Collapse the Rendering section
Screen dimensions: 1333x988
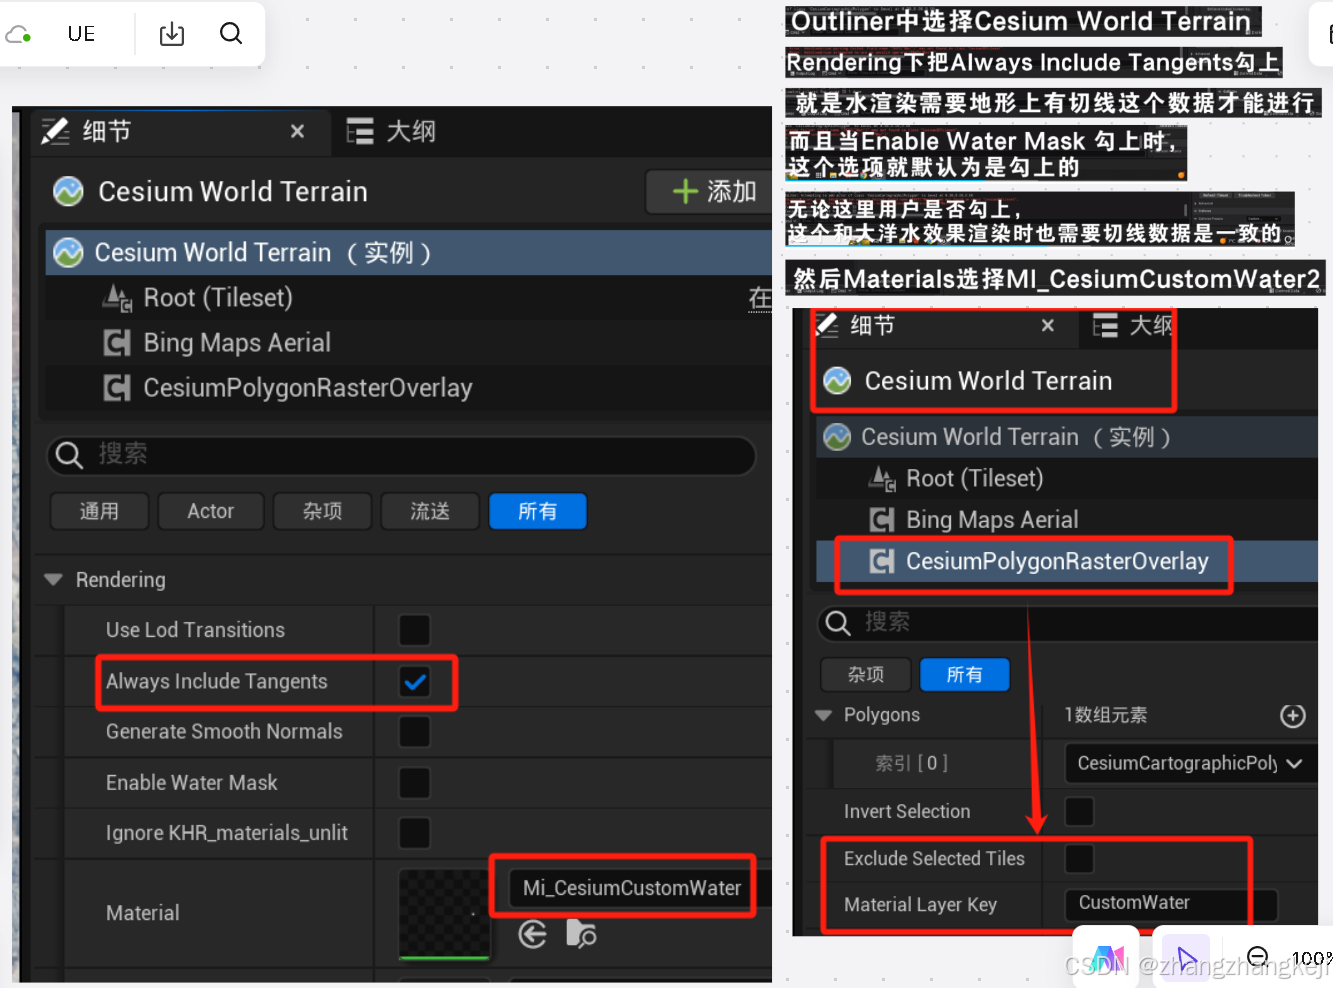[53, 580]
